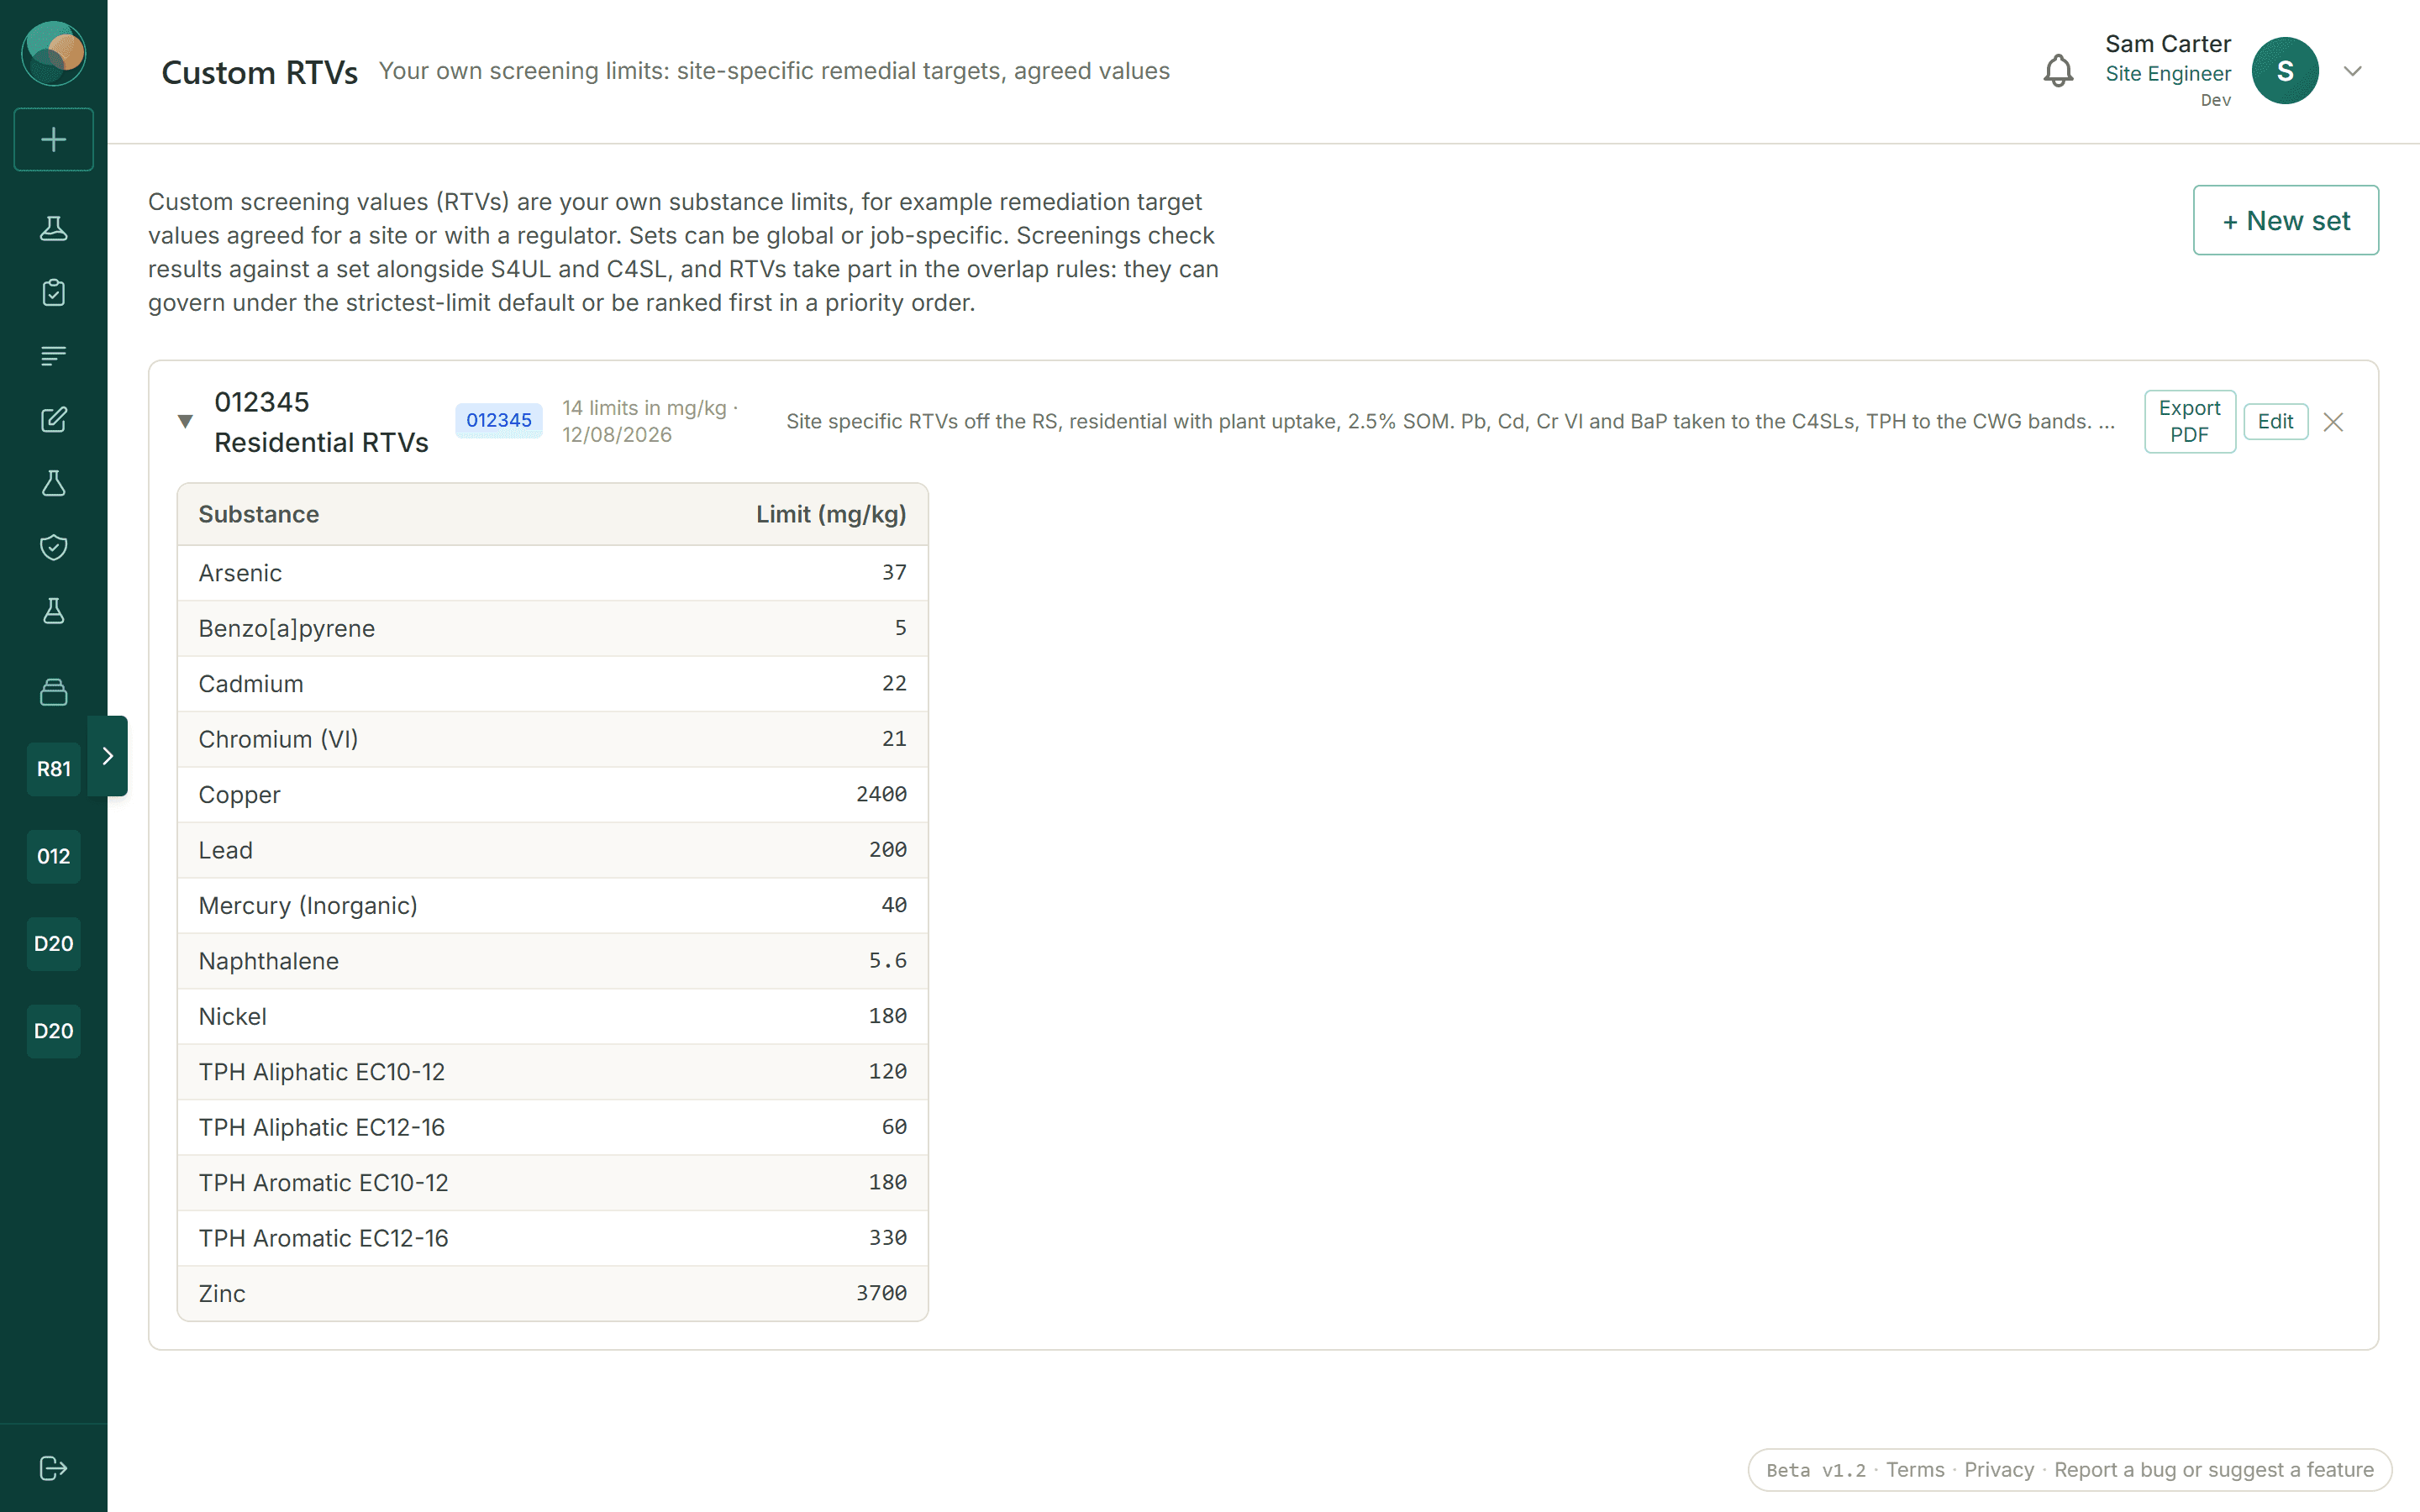Image resolution: width=2420 pixels, height=1512 pixels.
Task: Select the Zinc substance name
Action: [x=222, y=1293]
